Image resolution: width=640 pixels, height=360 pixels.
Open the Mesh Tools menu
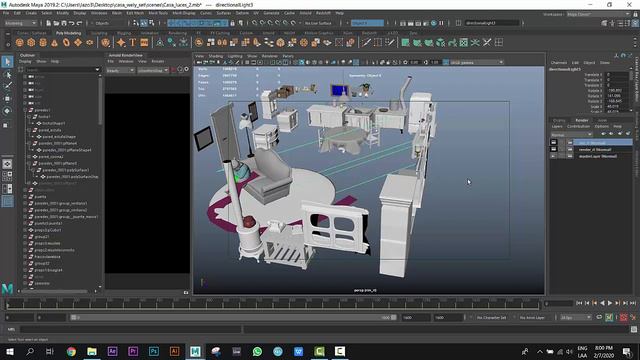pos(158,13)
